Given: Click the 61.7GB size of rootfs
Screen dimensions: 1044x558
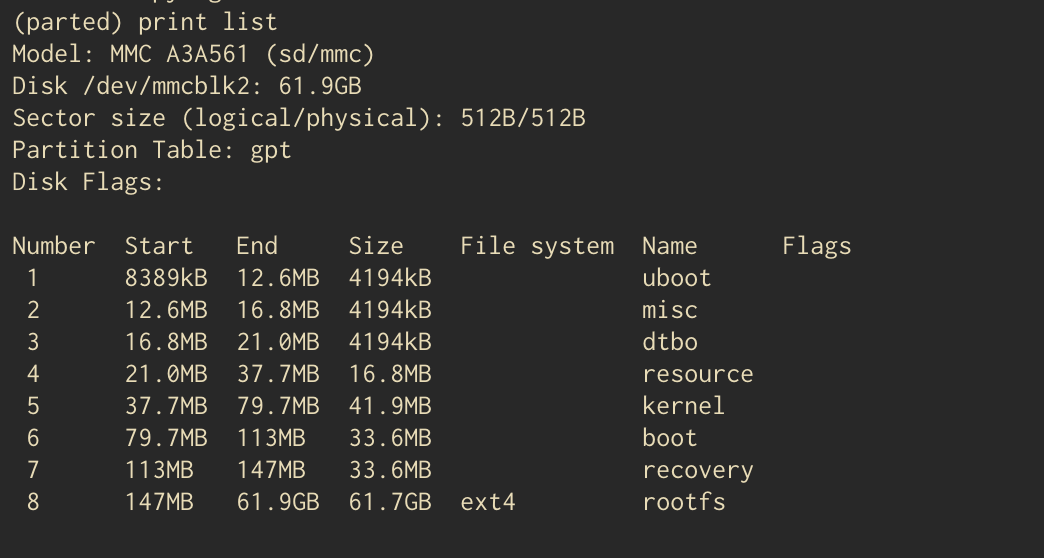Looking at the screenshot, I should coord(390,502).
